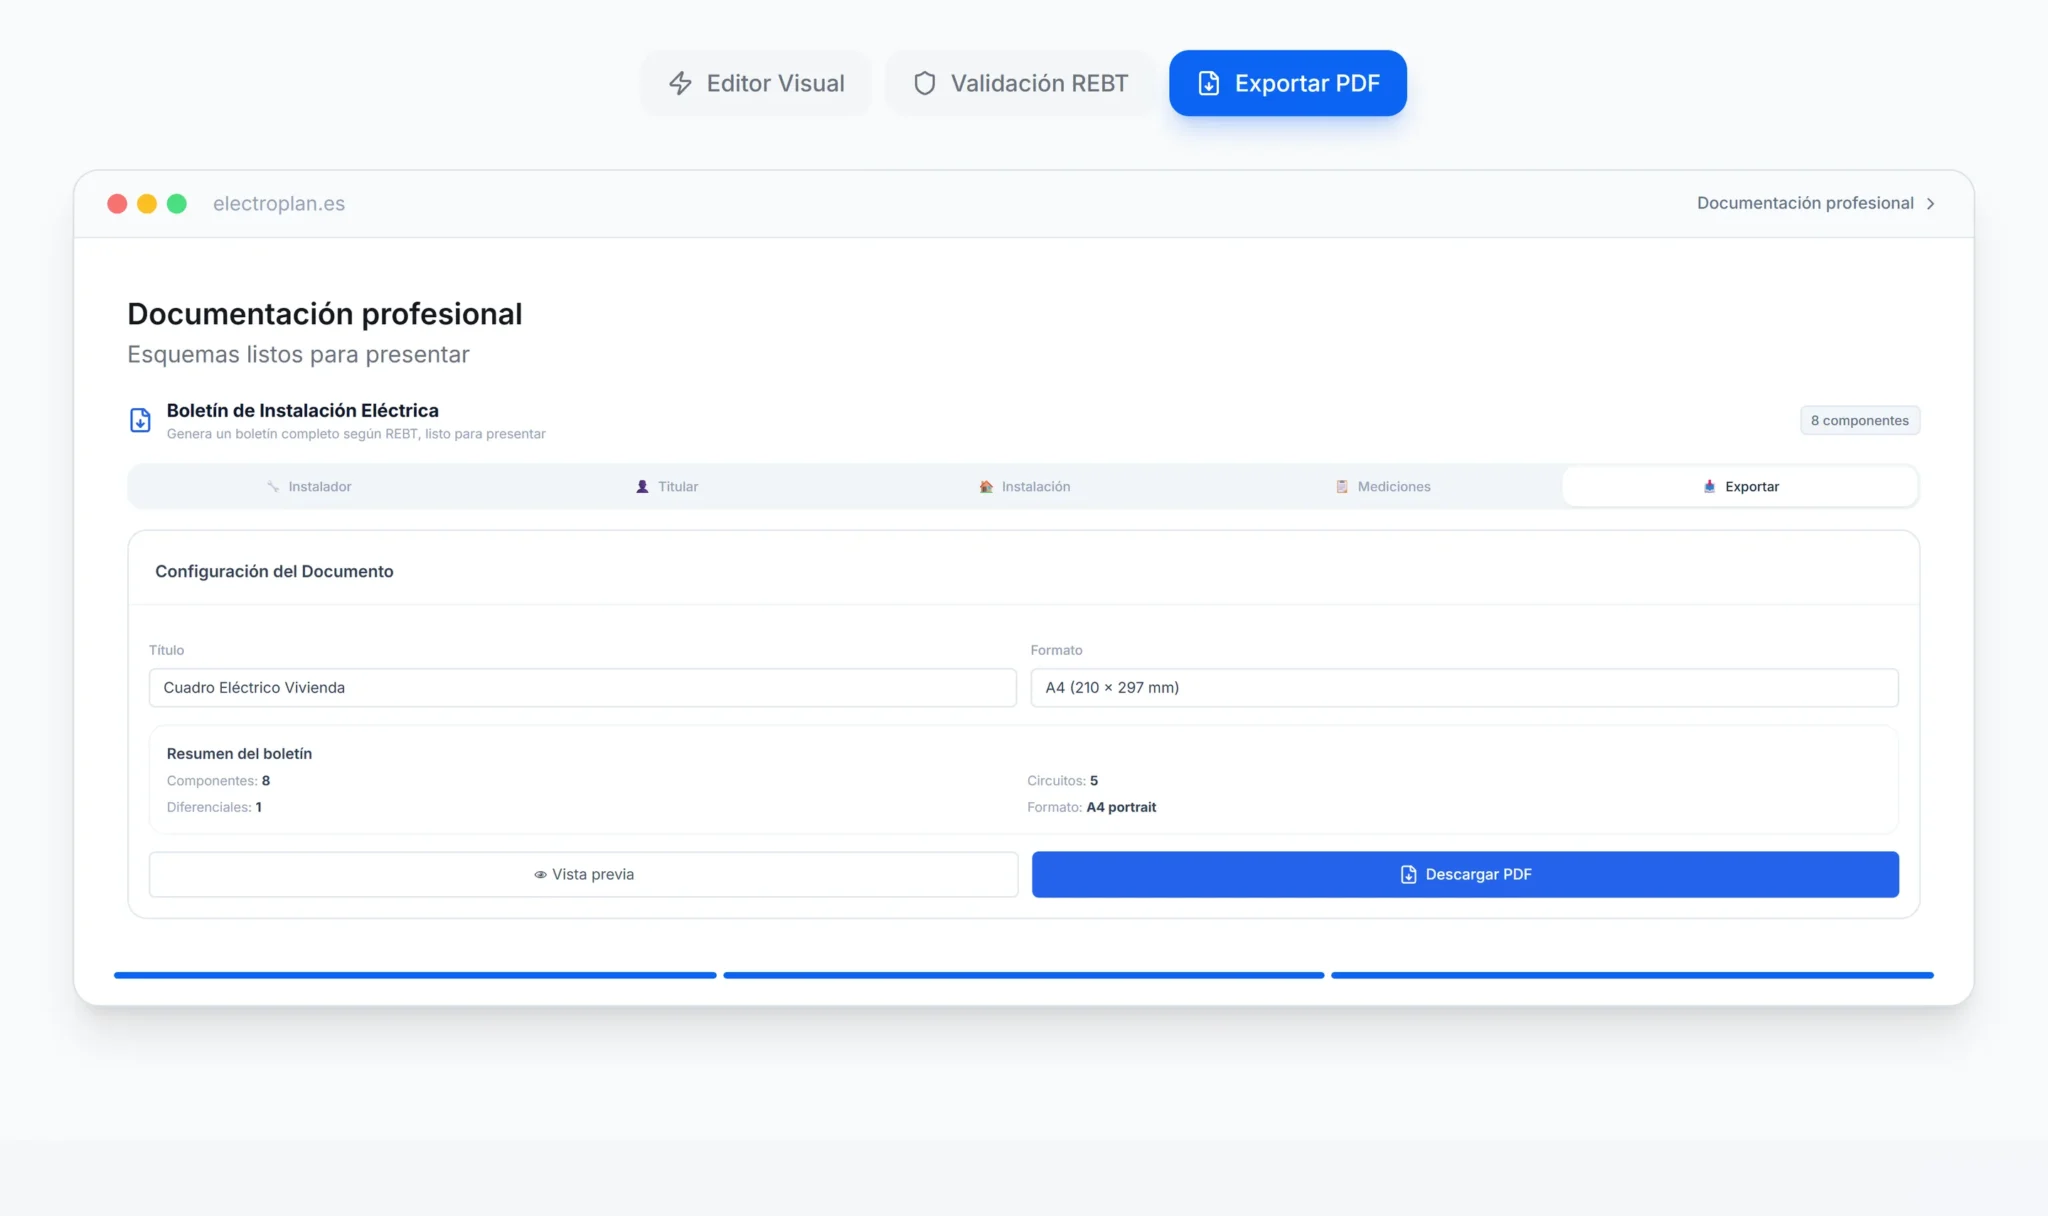Click the Título field containing Cuadro Eléctrico Vivienda

[583, 687]
